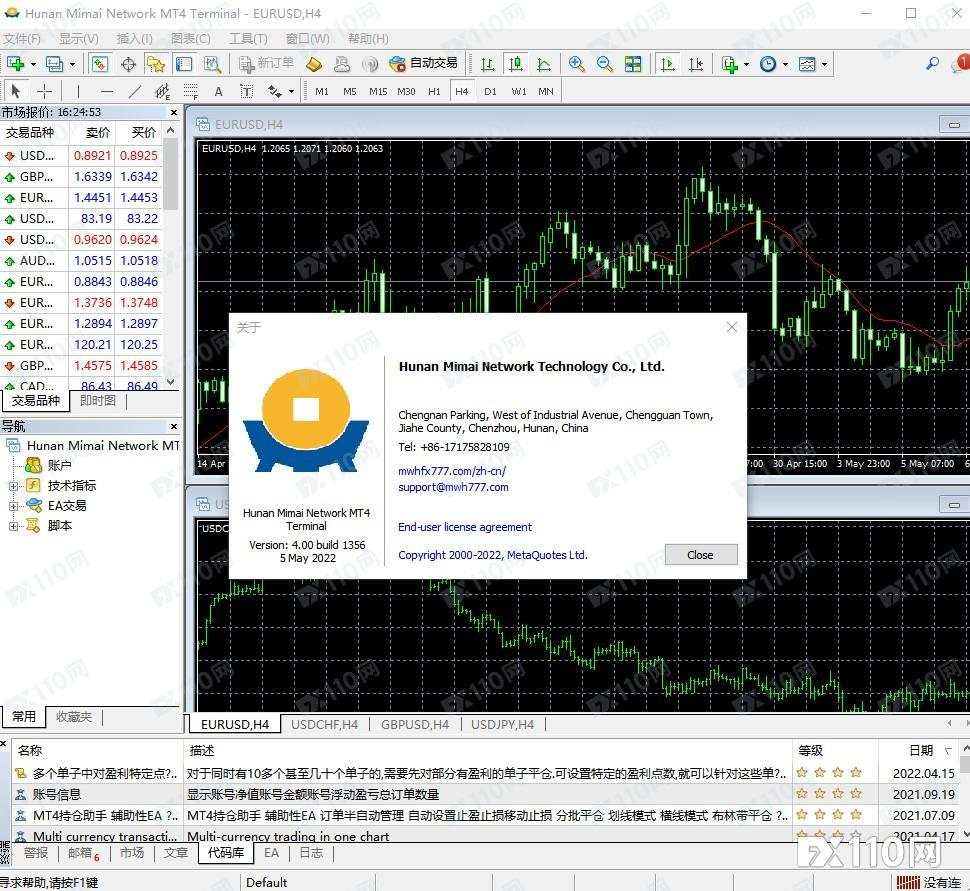Select the vertical line drawing tool
The height and width of the screenshot is (891, 970).
coord(79,92)
